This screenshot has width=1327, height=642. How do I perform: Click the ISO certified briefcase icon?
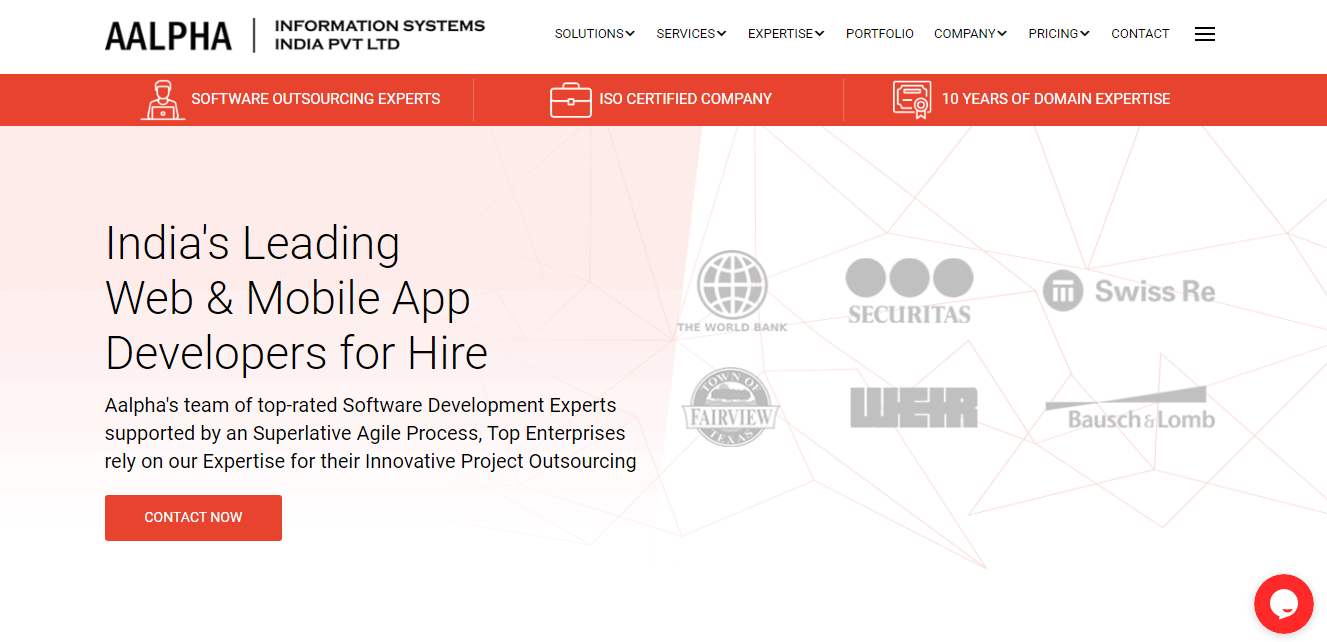571,100
